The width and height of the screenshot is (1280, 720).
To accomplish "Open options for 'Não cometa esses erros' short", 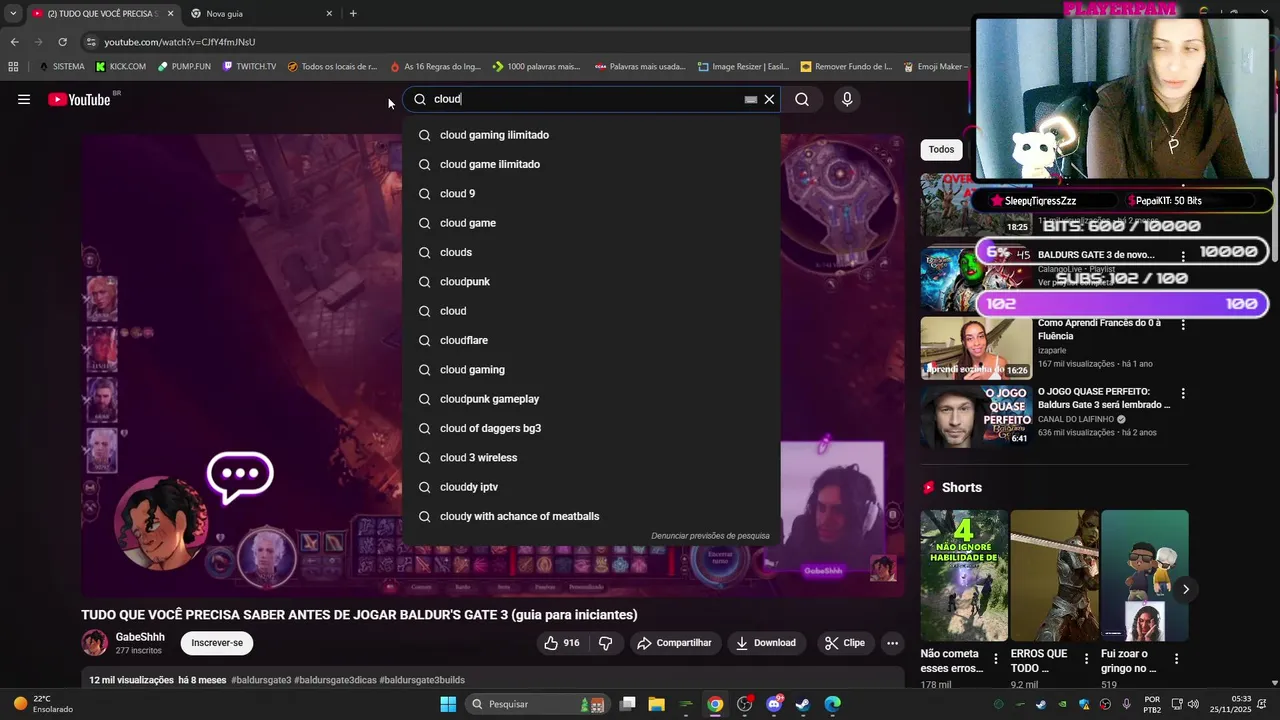I will 995,659.
